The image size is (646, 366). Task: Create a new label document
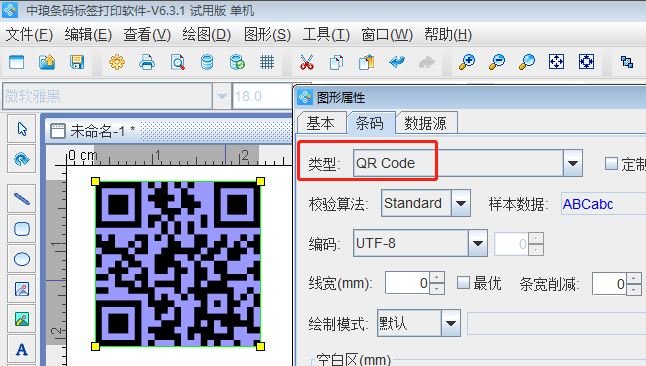click(16, 62)
